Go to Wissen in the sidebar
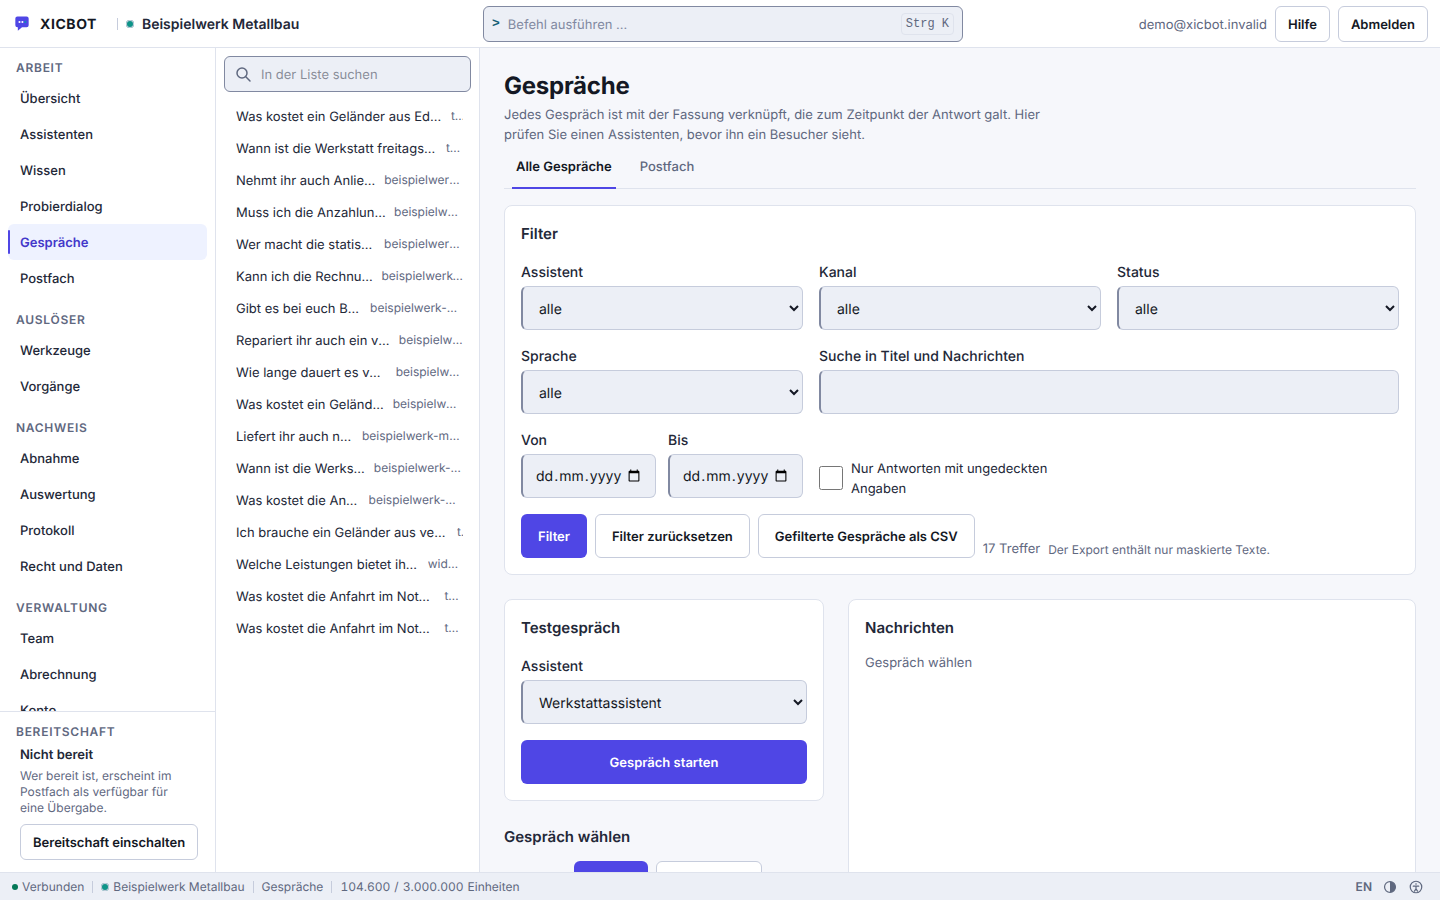 [107, 170]
